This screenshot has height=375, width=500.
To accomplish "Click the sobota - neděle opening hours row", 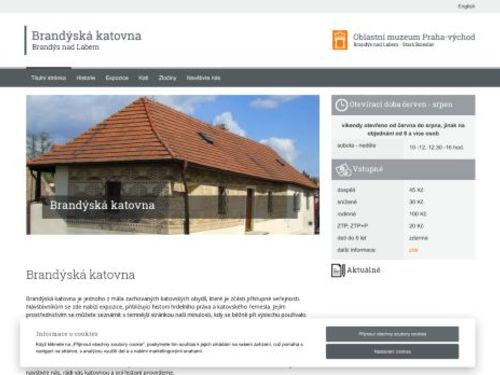I will pyautogui.click(x=403, y=147).
